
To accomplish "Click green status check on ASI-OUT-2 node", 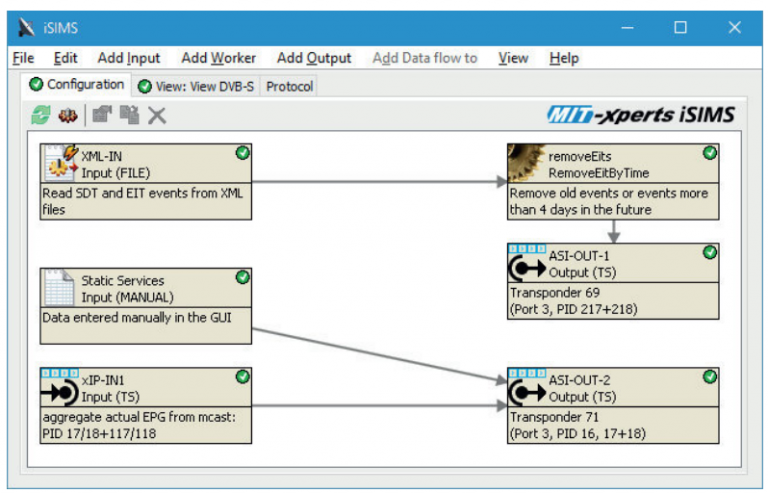I will tap(710, 377).
